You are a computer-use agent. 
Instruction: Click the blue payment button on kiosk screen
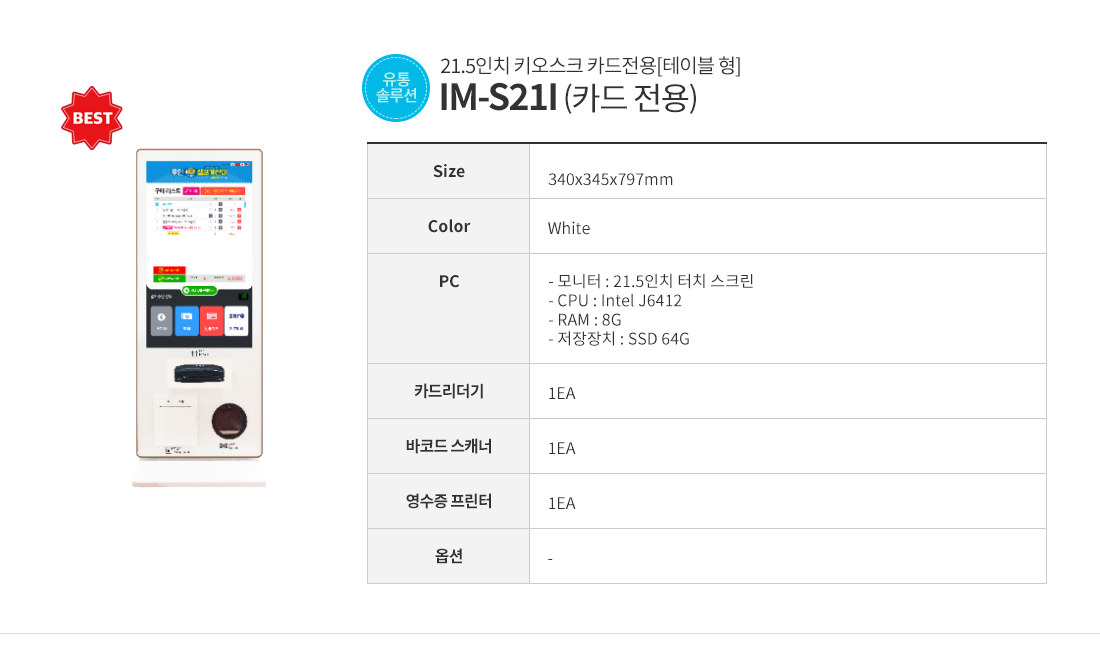point(187,321)
